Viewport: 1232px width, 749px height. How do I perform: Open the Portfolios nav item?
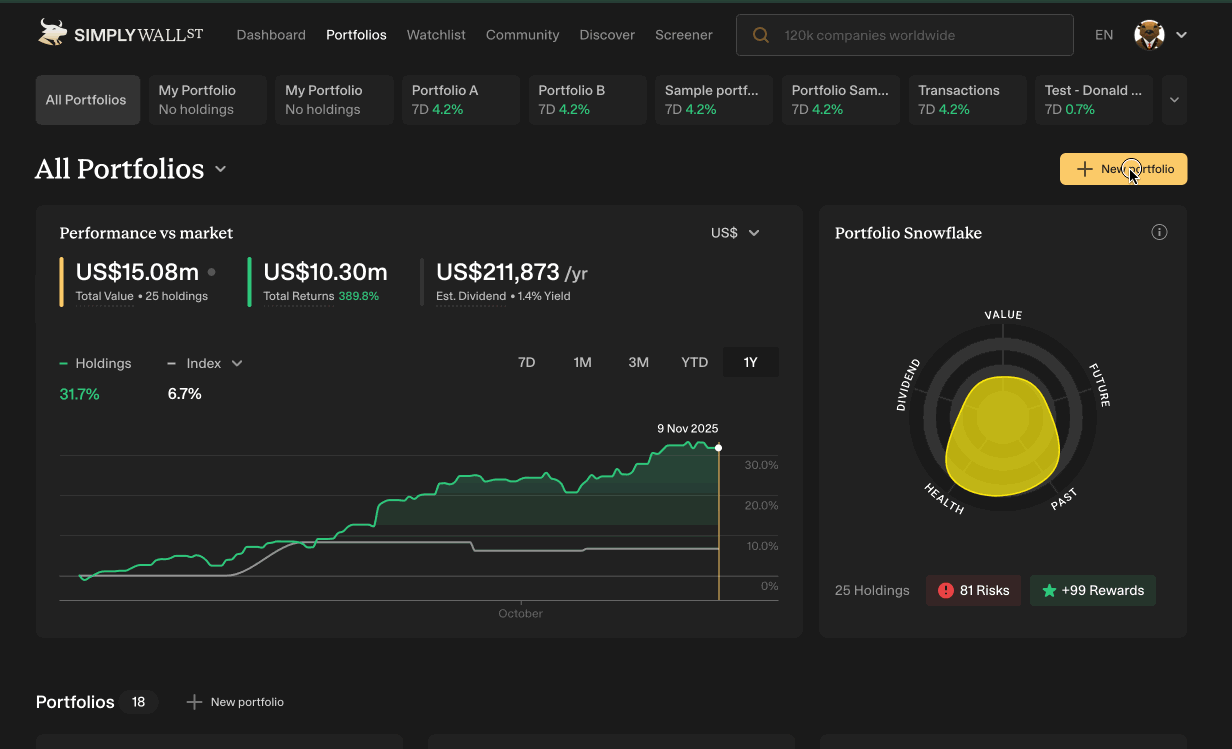356,35
